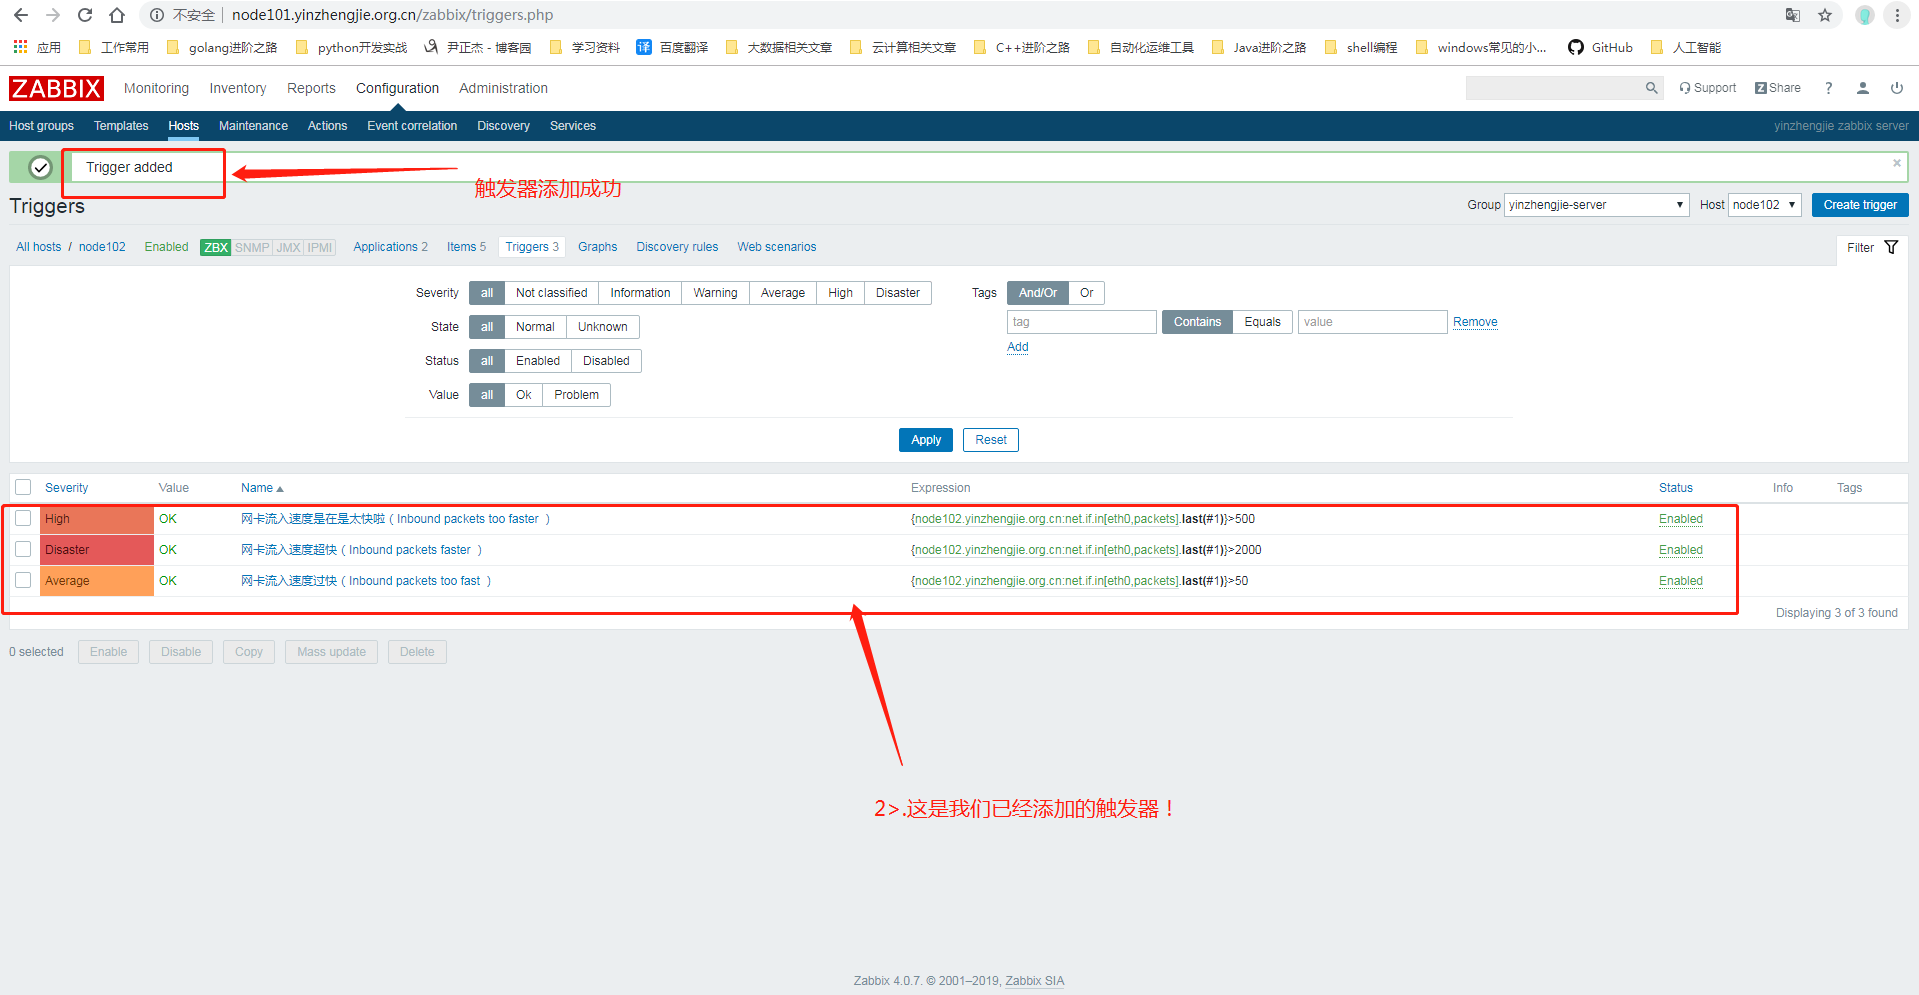The image size is (1919, 995).
Task: Click the site info security icon
Action: point(157,15)
